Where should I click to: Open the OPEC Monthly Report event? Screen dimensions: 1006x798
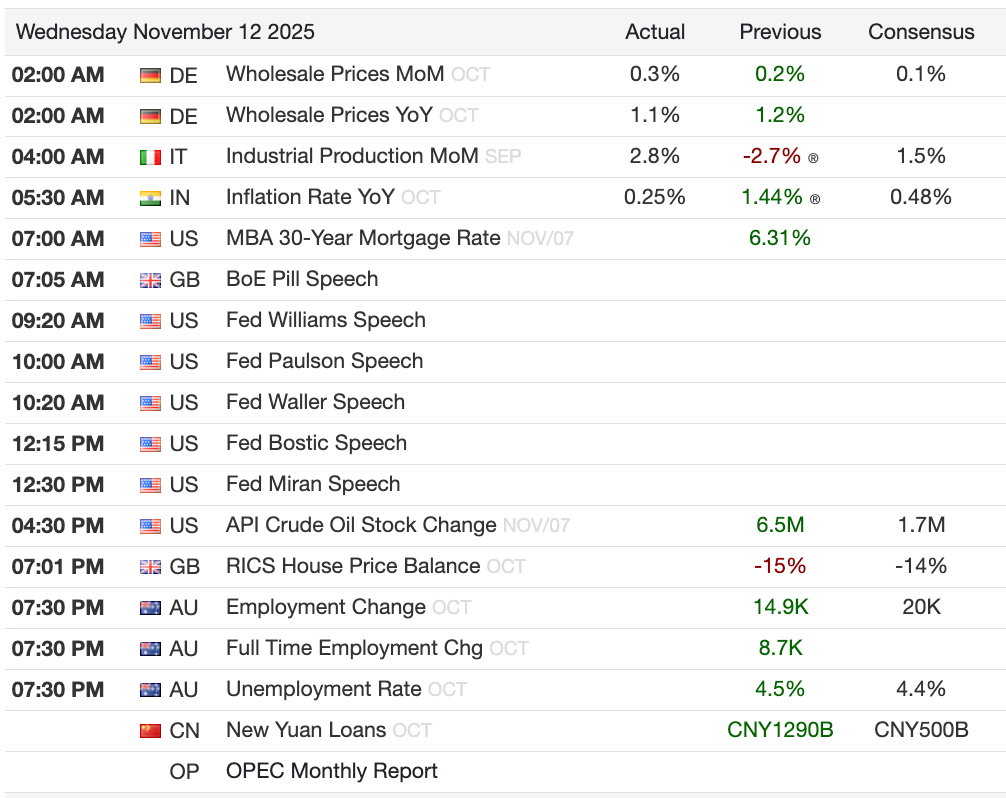click(x=332, y=771)
